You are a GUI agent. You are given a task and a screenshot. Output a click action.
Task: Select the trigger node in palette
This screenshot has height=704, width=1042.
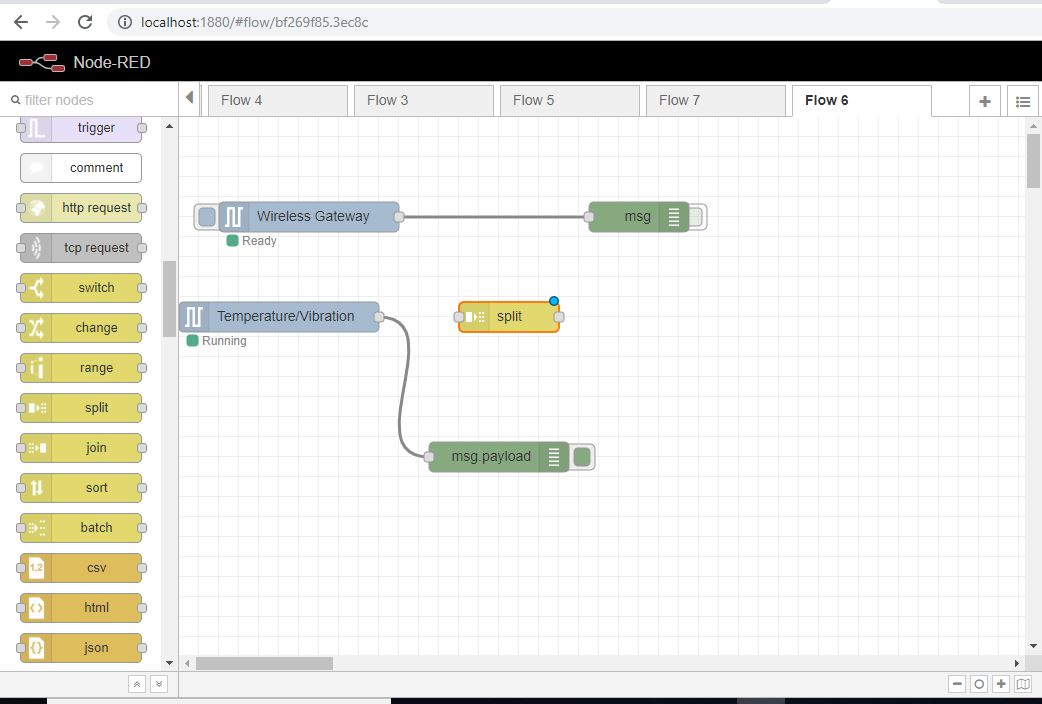pos(81,128)
